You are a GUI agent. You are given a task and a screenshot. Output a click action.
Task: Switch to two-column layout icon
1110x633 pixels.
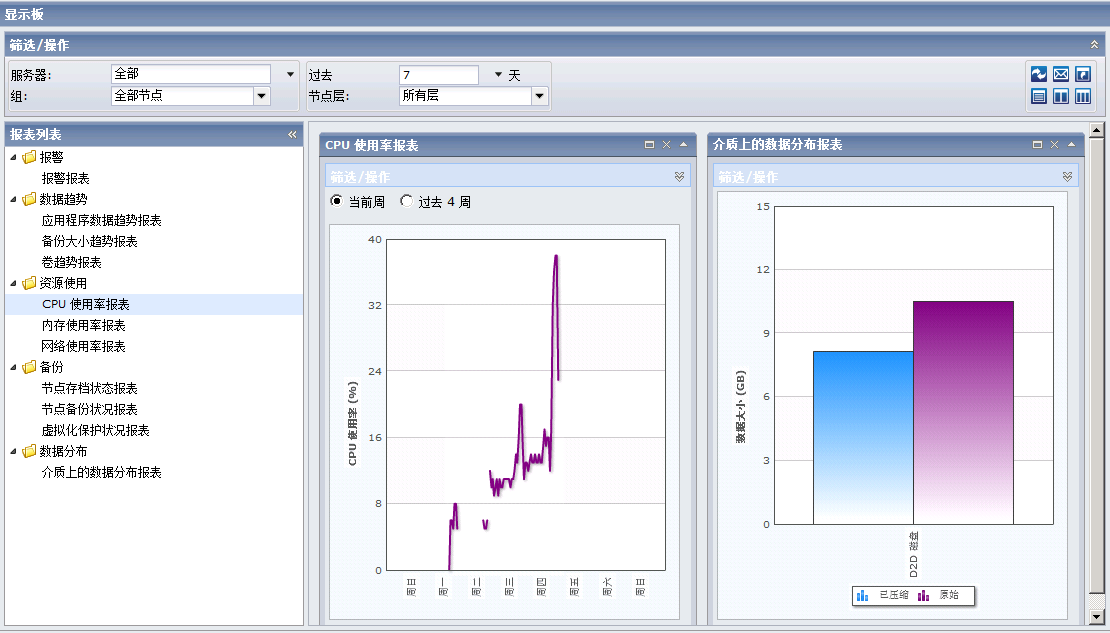1061,97
